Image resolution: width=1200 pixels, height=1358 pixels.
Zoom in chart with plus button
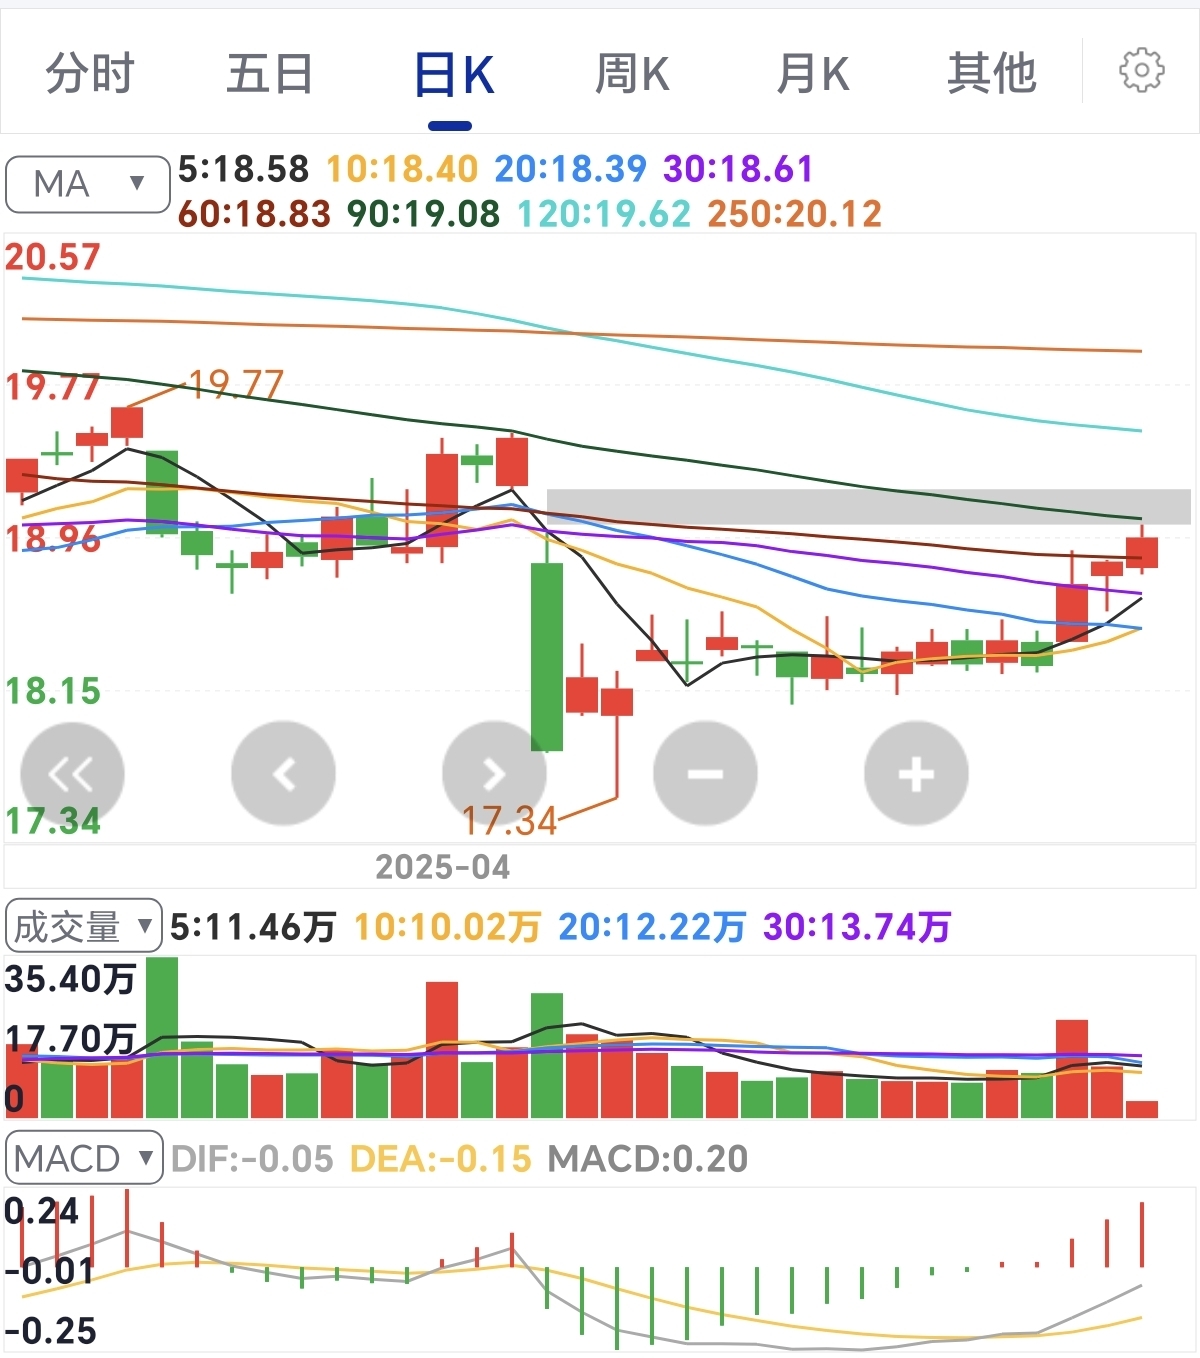click(916, 773)
